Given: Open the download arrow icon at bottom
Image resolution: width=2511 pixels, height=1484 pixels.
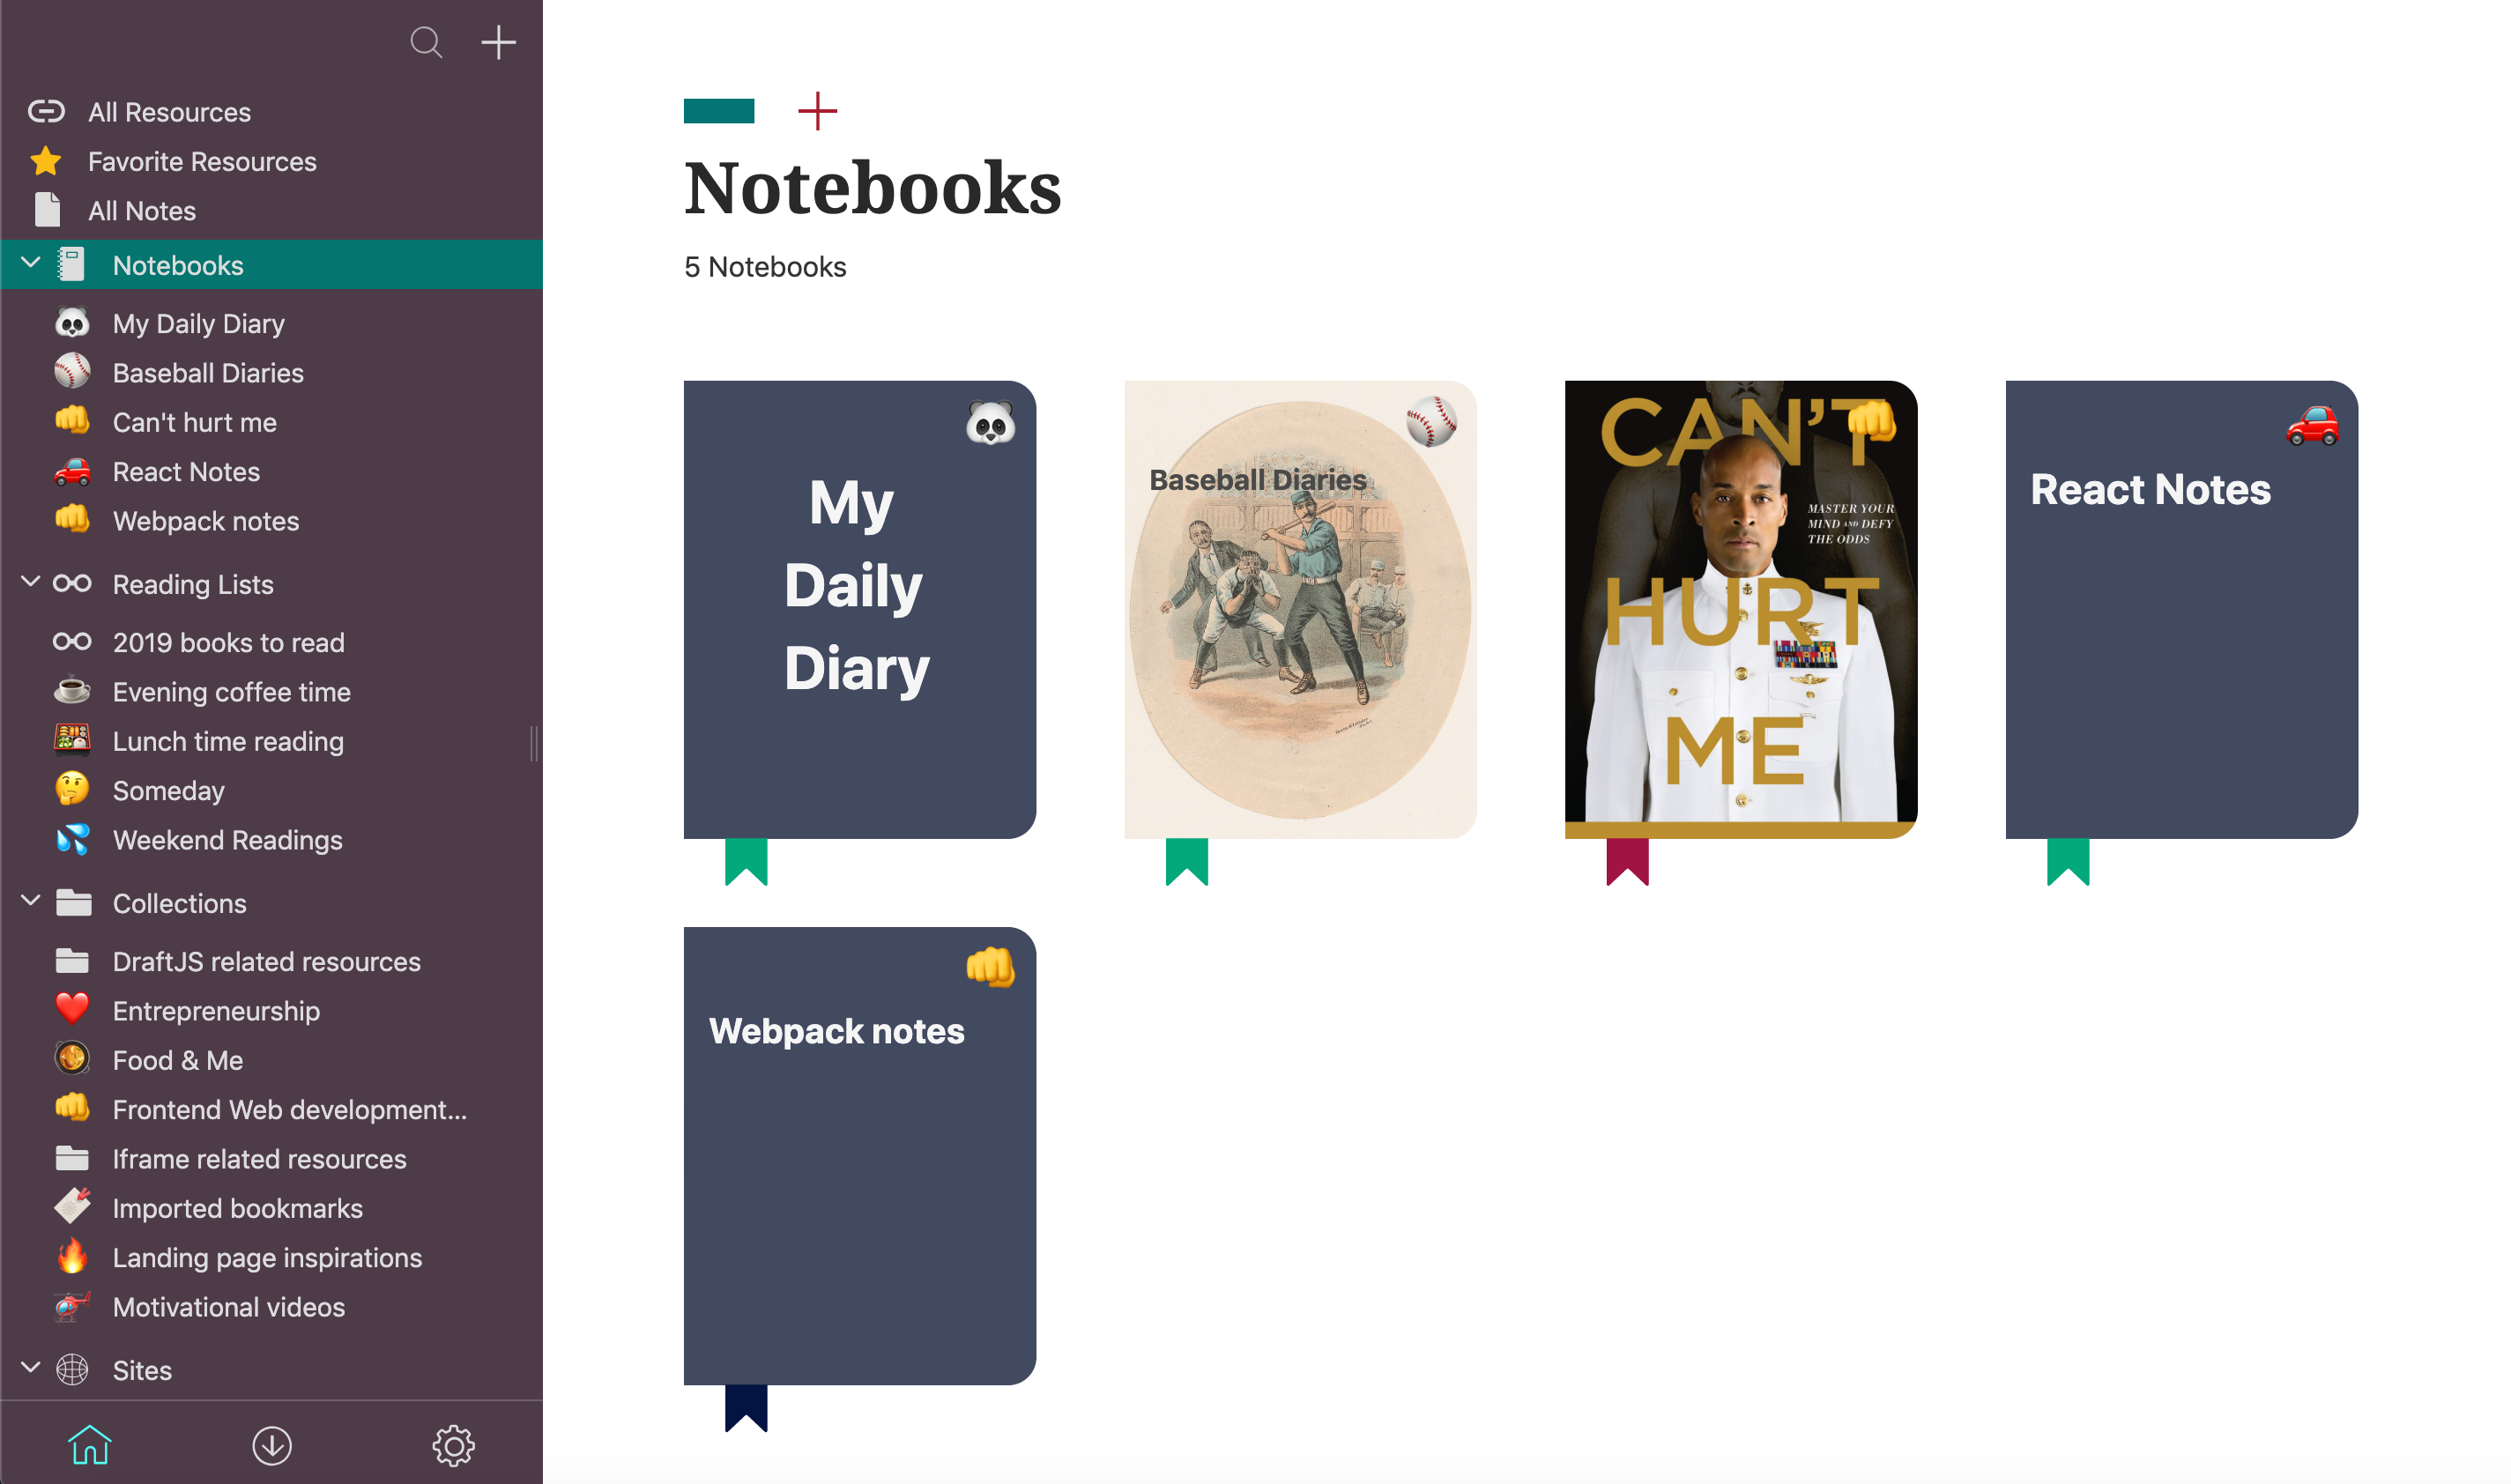Looking at the screenshot, I should (271, 1445).
